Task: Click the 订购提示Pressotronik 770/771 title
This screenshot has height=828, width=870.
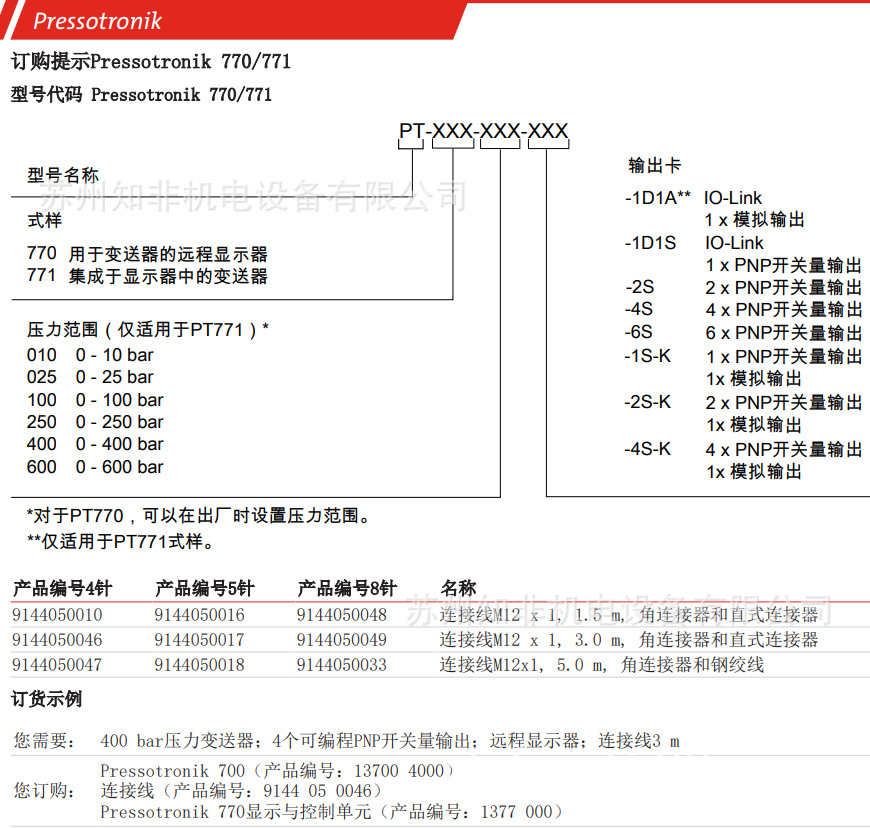Action: coord(151,61)
